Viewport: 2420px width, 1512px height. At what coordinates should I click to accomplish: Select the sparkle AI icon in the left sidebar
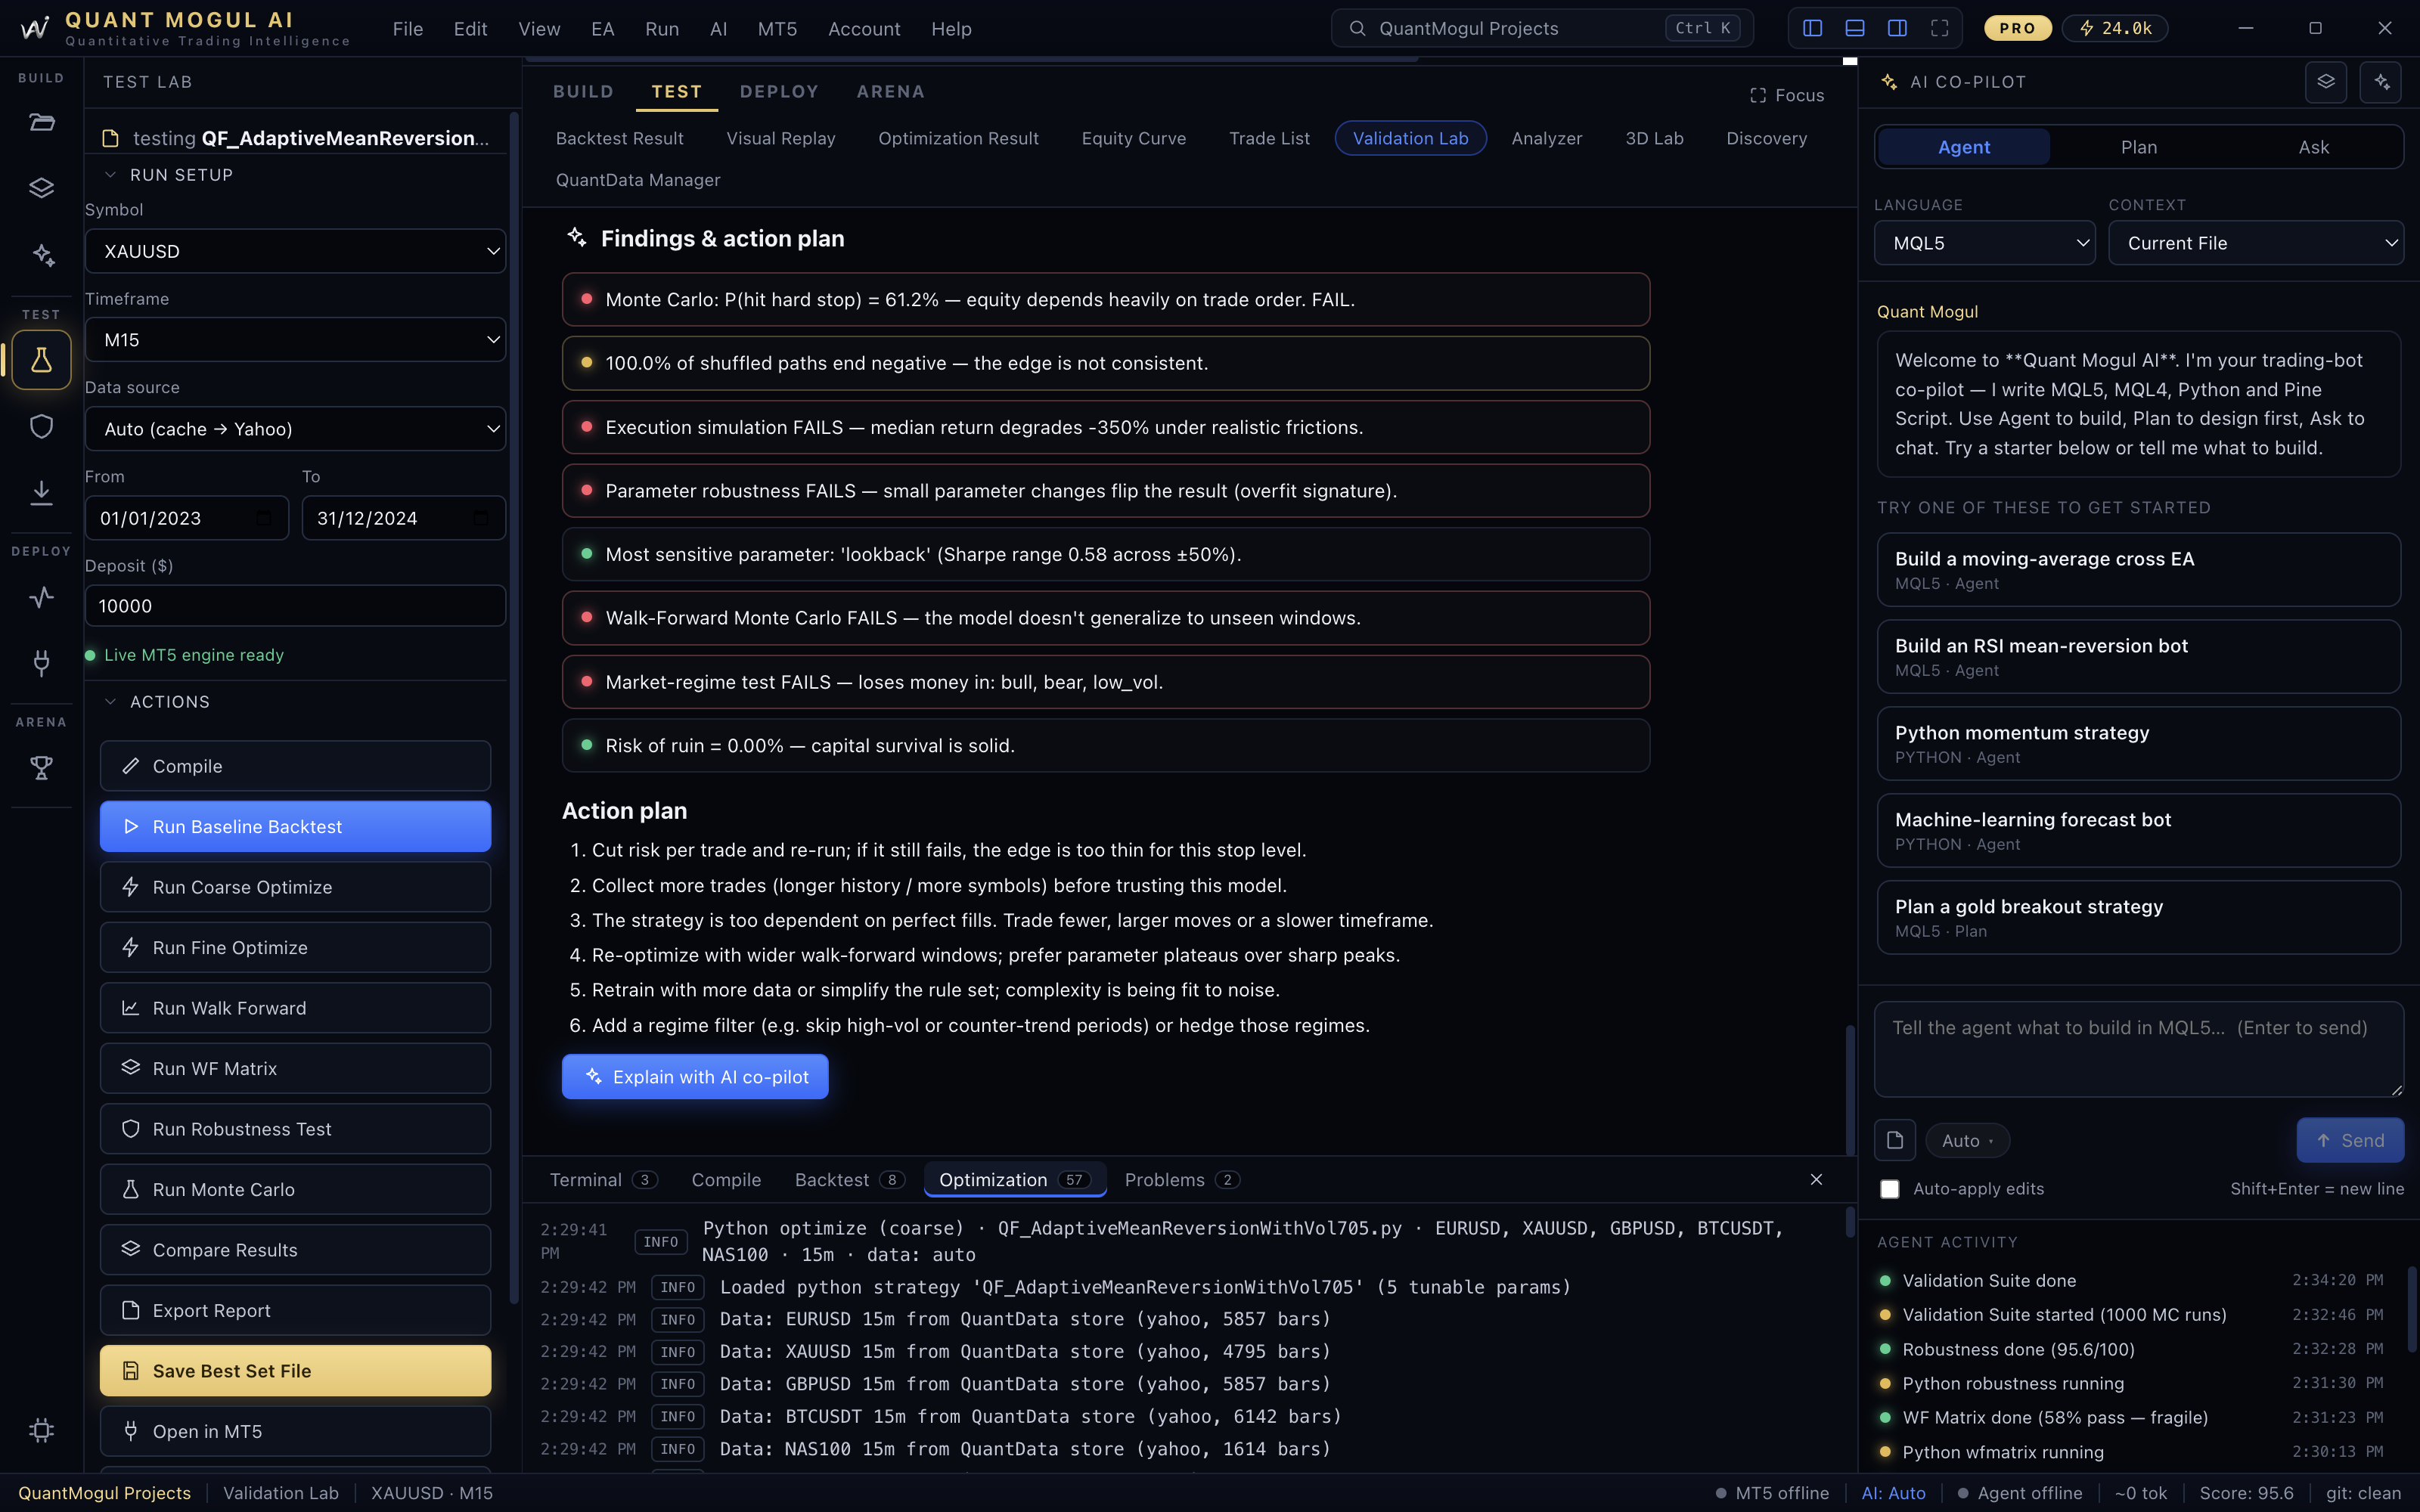[x=41, y=255]
